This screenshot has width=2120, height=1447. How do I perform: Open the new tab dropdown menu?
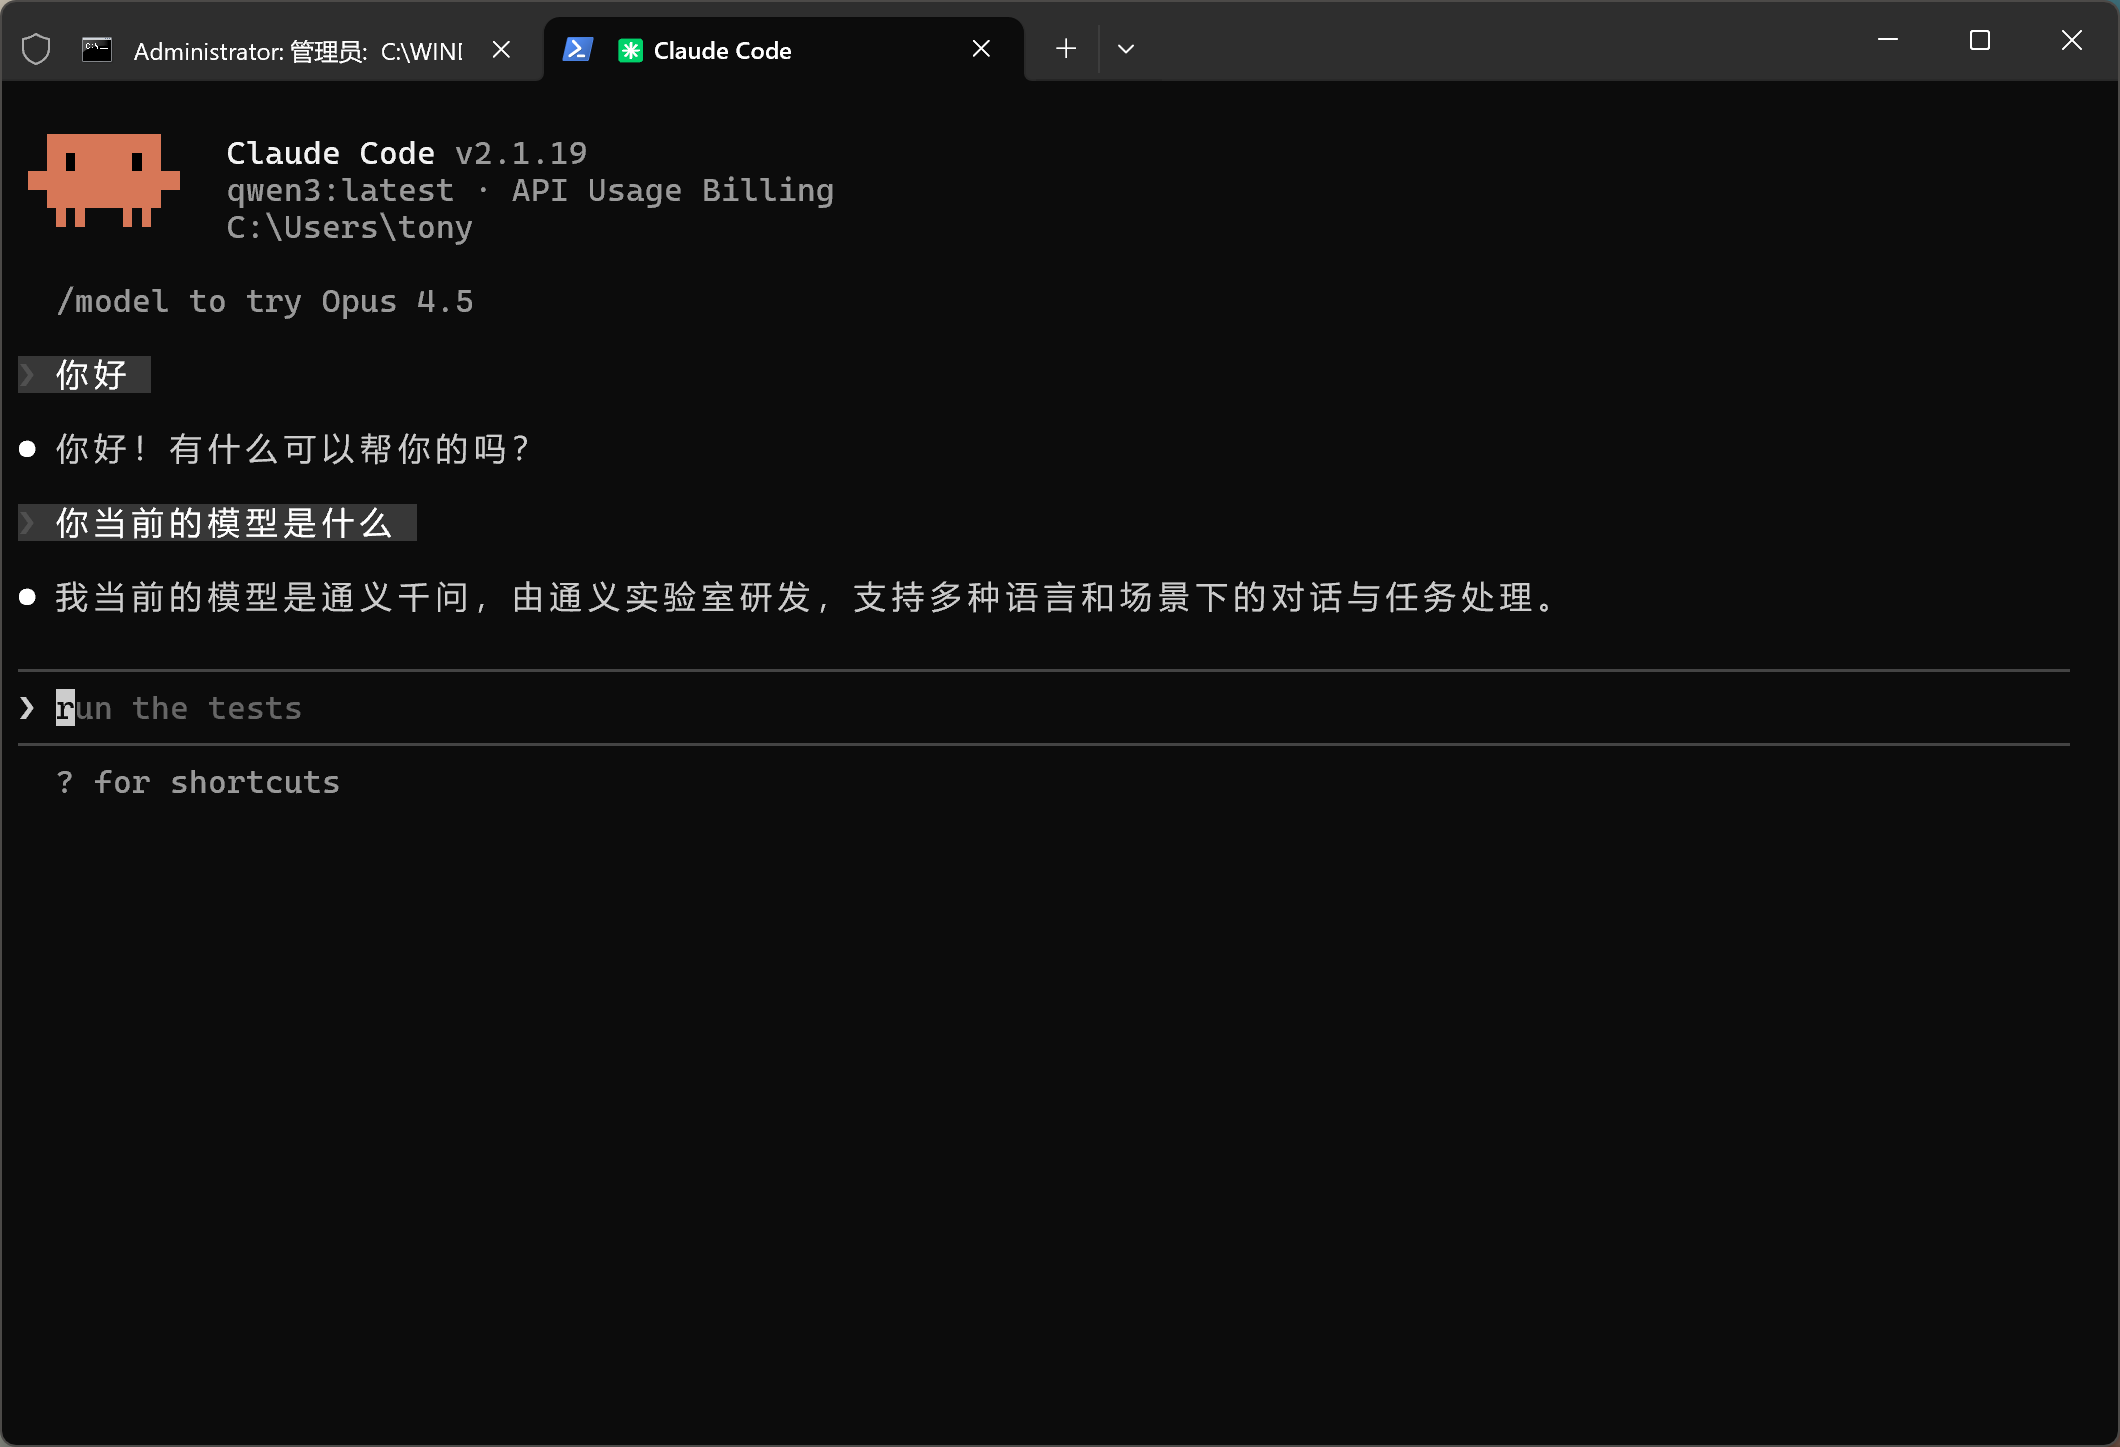1126,48
